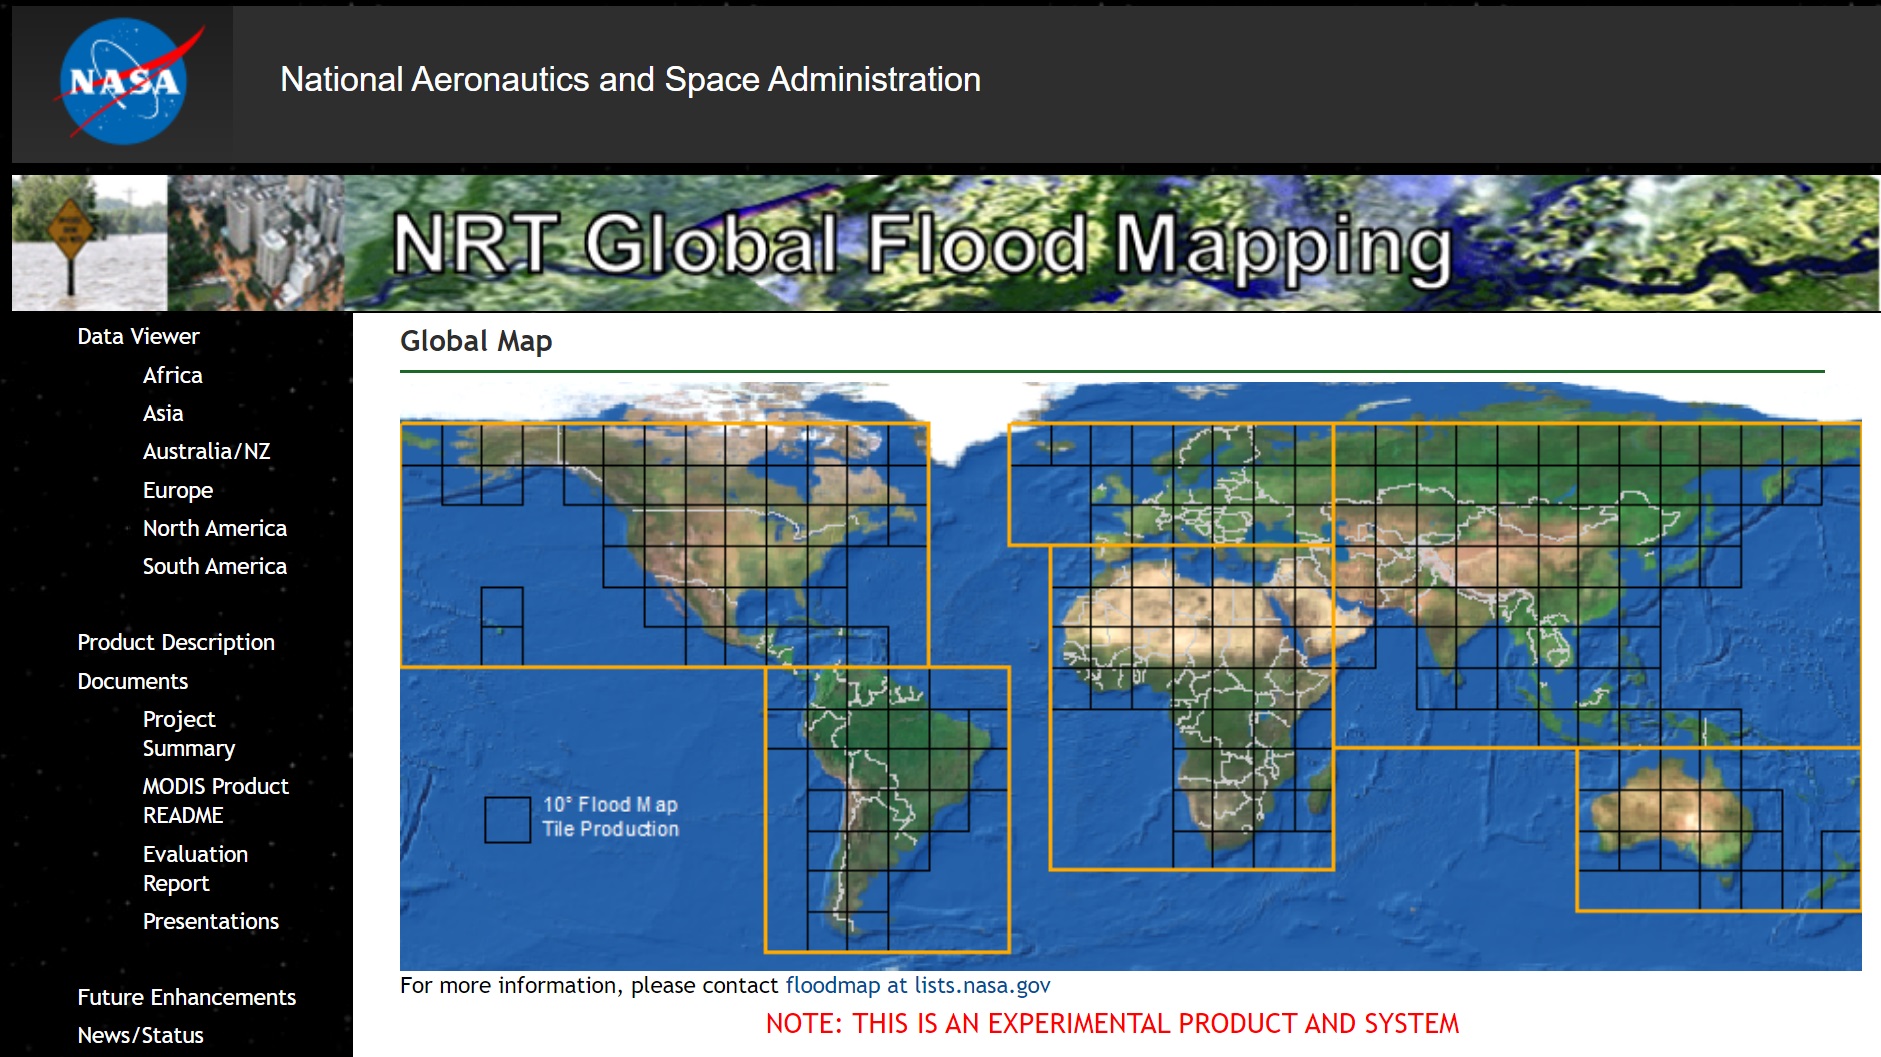Open the Data Viewer menu item

coord(138,336)
